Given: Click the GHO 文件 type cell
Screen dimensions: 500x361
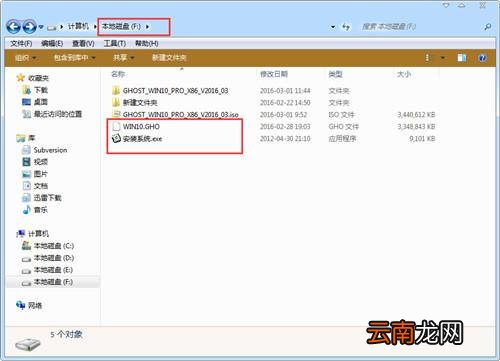Looking at the screenshot, I should [343, 127].
